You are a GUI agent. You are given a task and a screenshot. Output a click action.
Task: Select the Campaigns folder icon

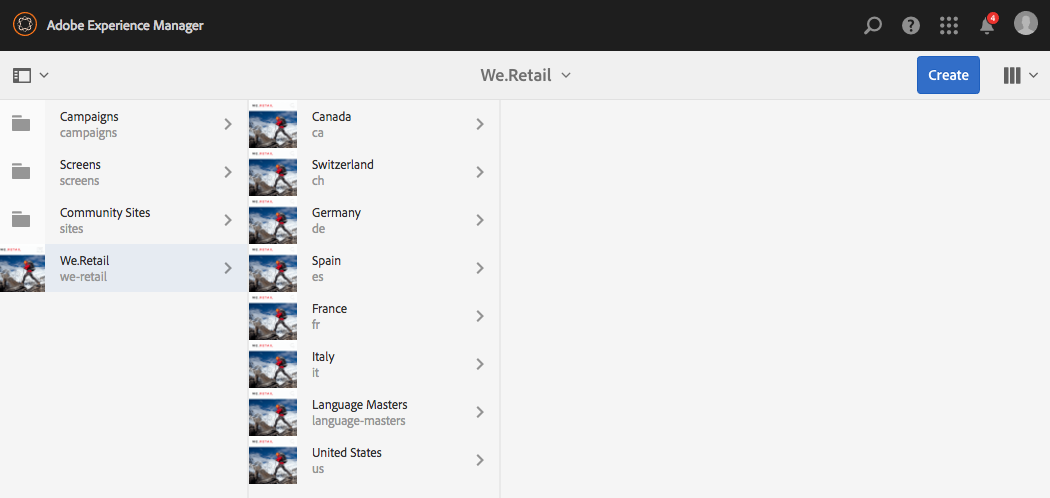click(21, 124)
